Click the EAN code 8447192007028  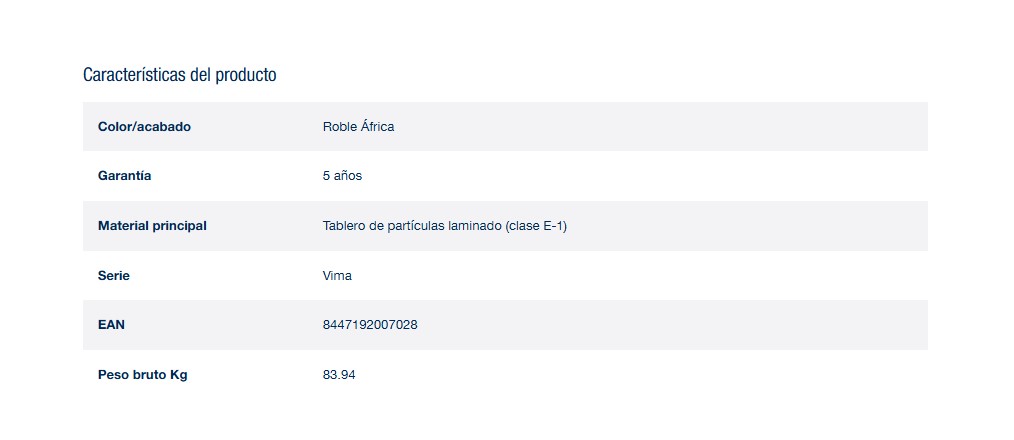[370, 325]
